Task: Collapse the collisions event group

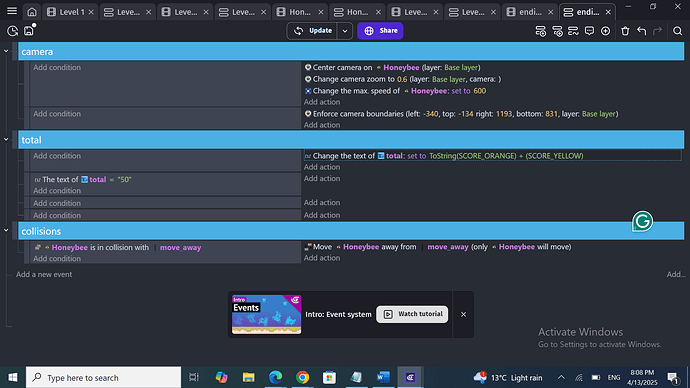Action: point(6,231)
